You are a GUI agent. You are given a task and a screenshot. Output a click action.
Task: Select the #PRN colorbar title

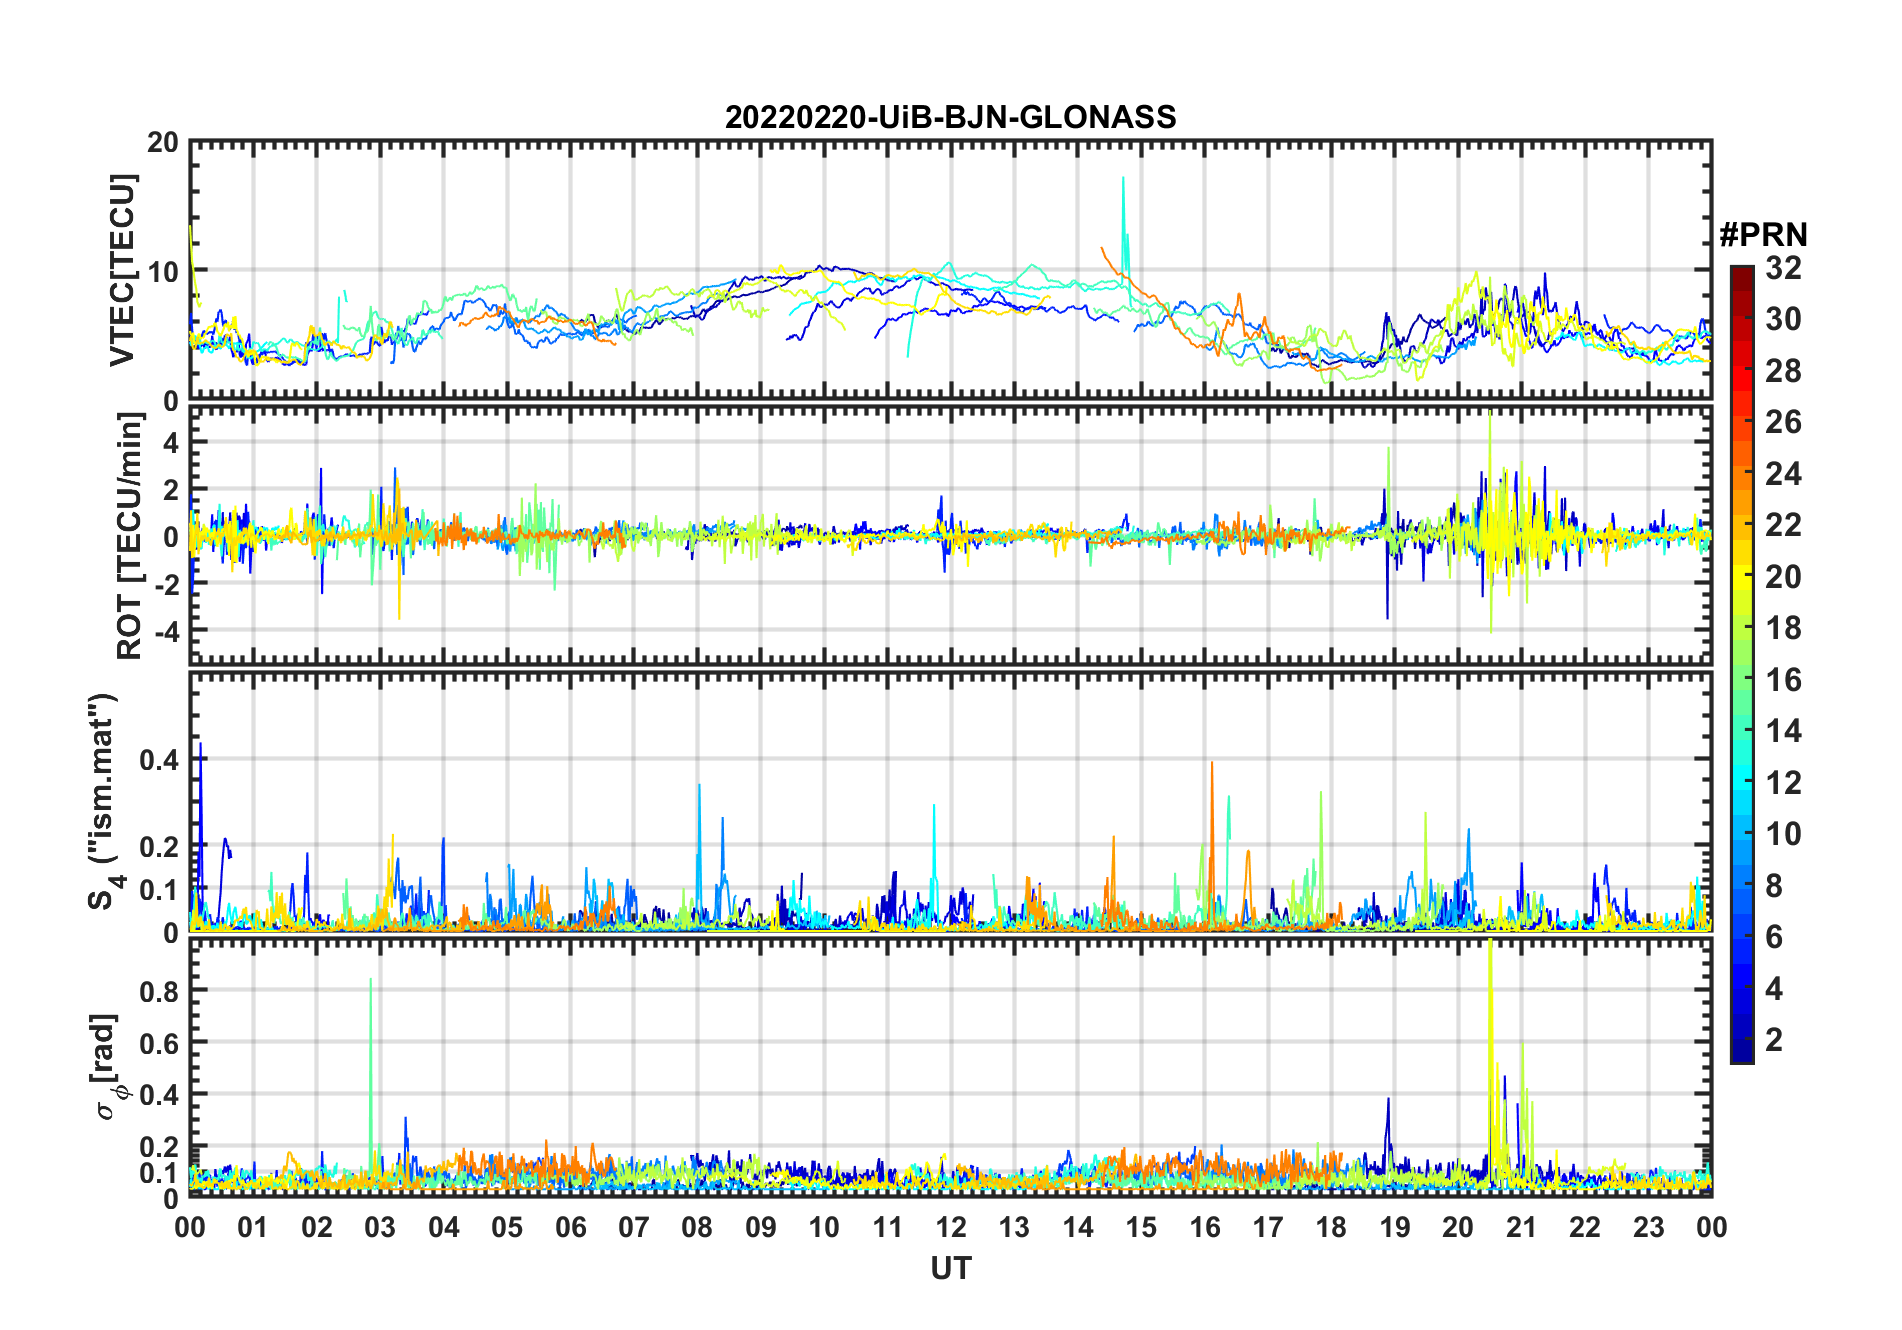tap(1763, 235)
